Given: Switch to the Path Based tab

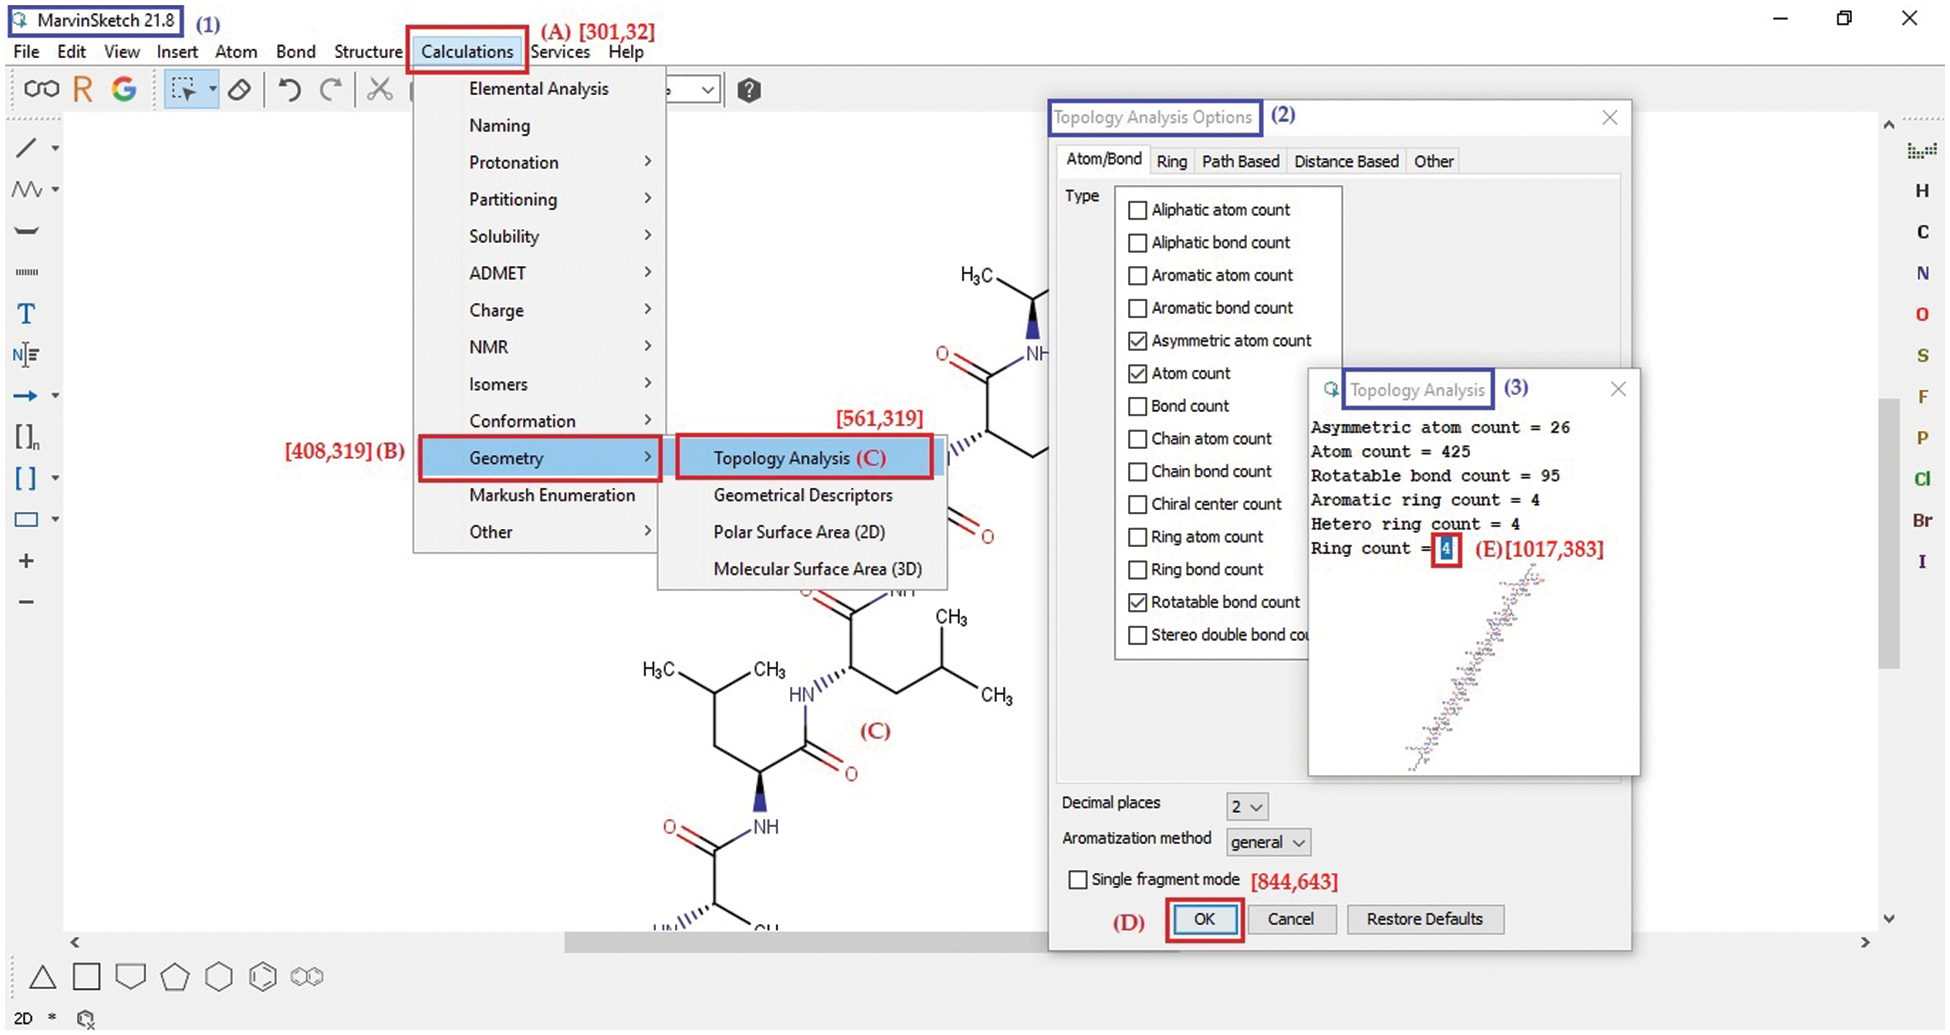Looking at the screenshot, I should (x=1240, y=161).
